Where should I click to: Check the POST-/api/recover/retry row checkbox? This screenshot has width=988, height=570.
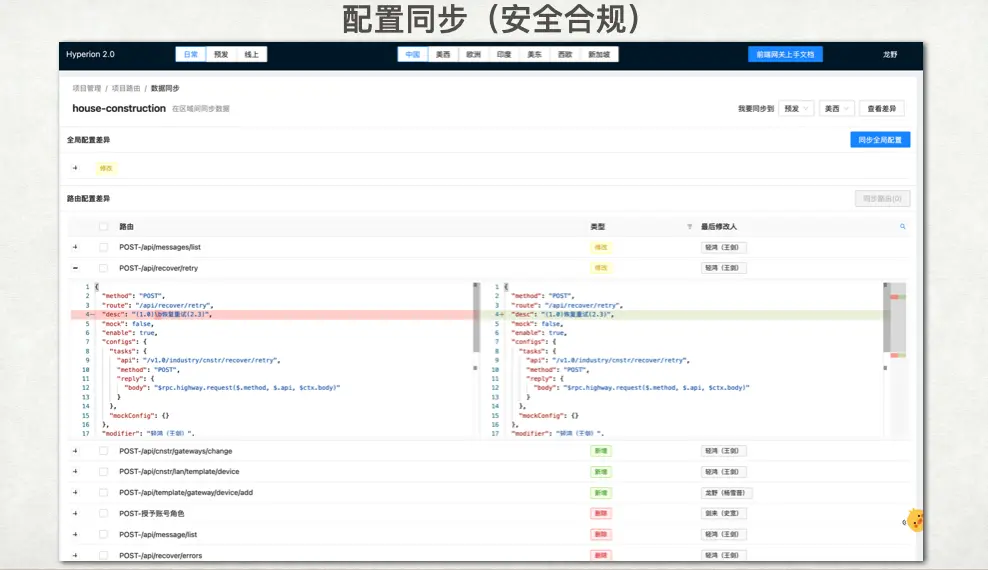click(103, 268)
